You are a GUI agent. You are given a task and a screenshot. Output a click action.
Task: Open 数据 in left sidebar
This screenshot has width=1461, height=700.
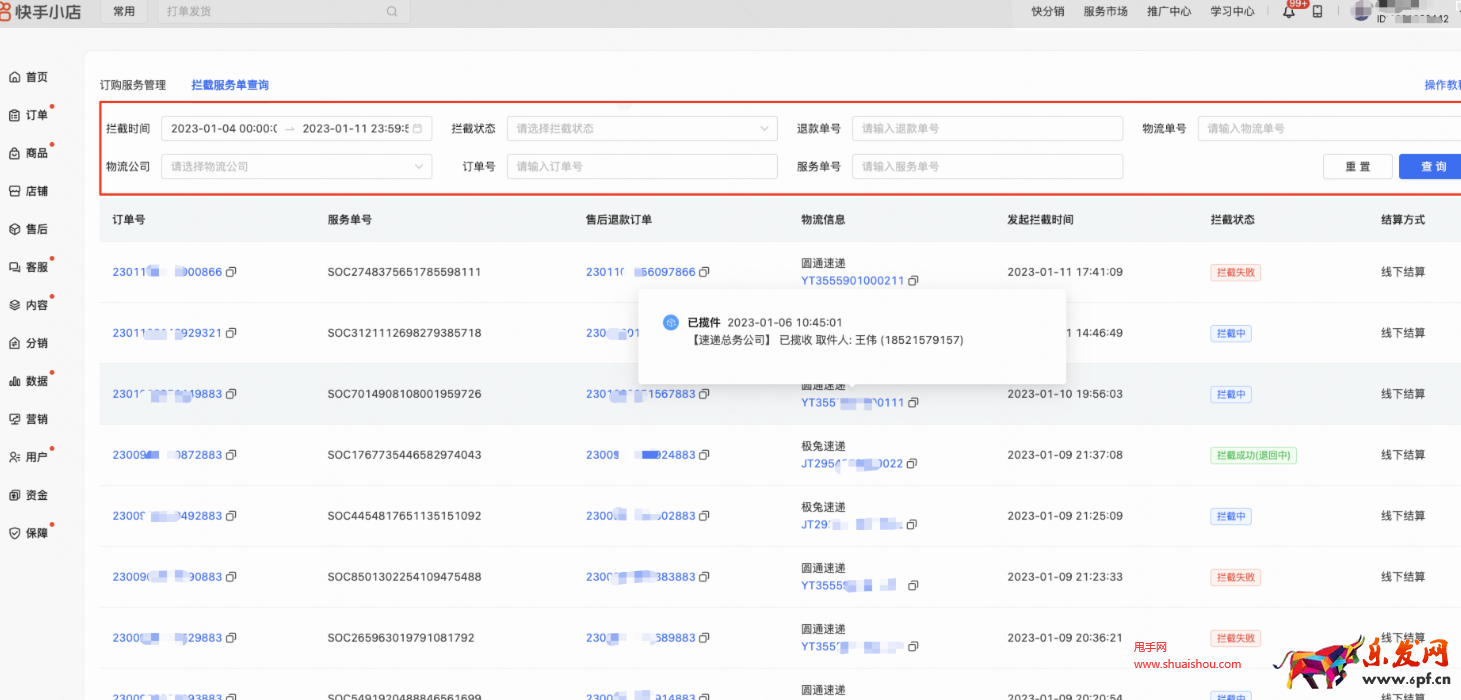click(x=36, y=381)
